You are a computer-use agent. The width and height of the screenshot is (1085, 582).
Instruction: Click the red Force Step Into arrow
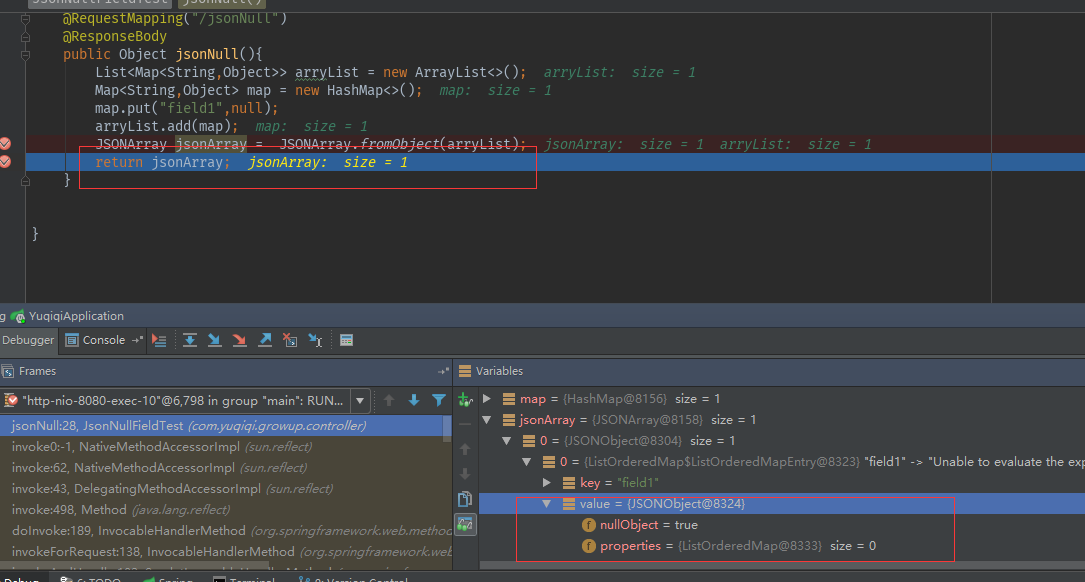coord(239,340)
